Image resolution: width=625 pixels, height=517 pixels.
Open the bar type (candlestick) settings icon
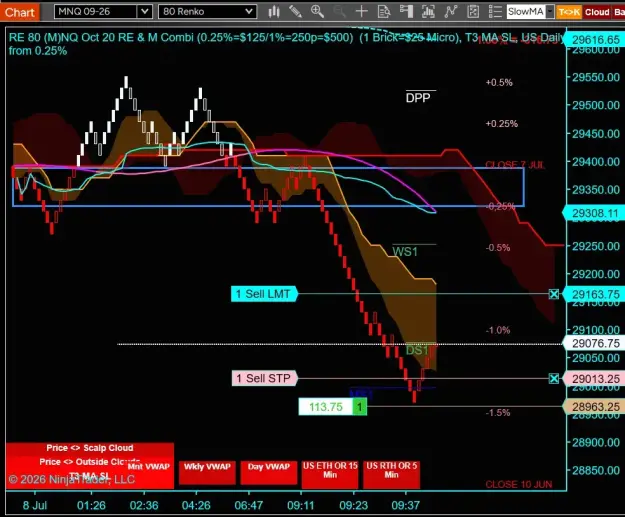(x=273, y=12)
